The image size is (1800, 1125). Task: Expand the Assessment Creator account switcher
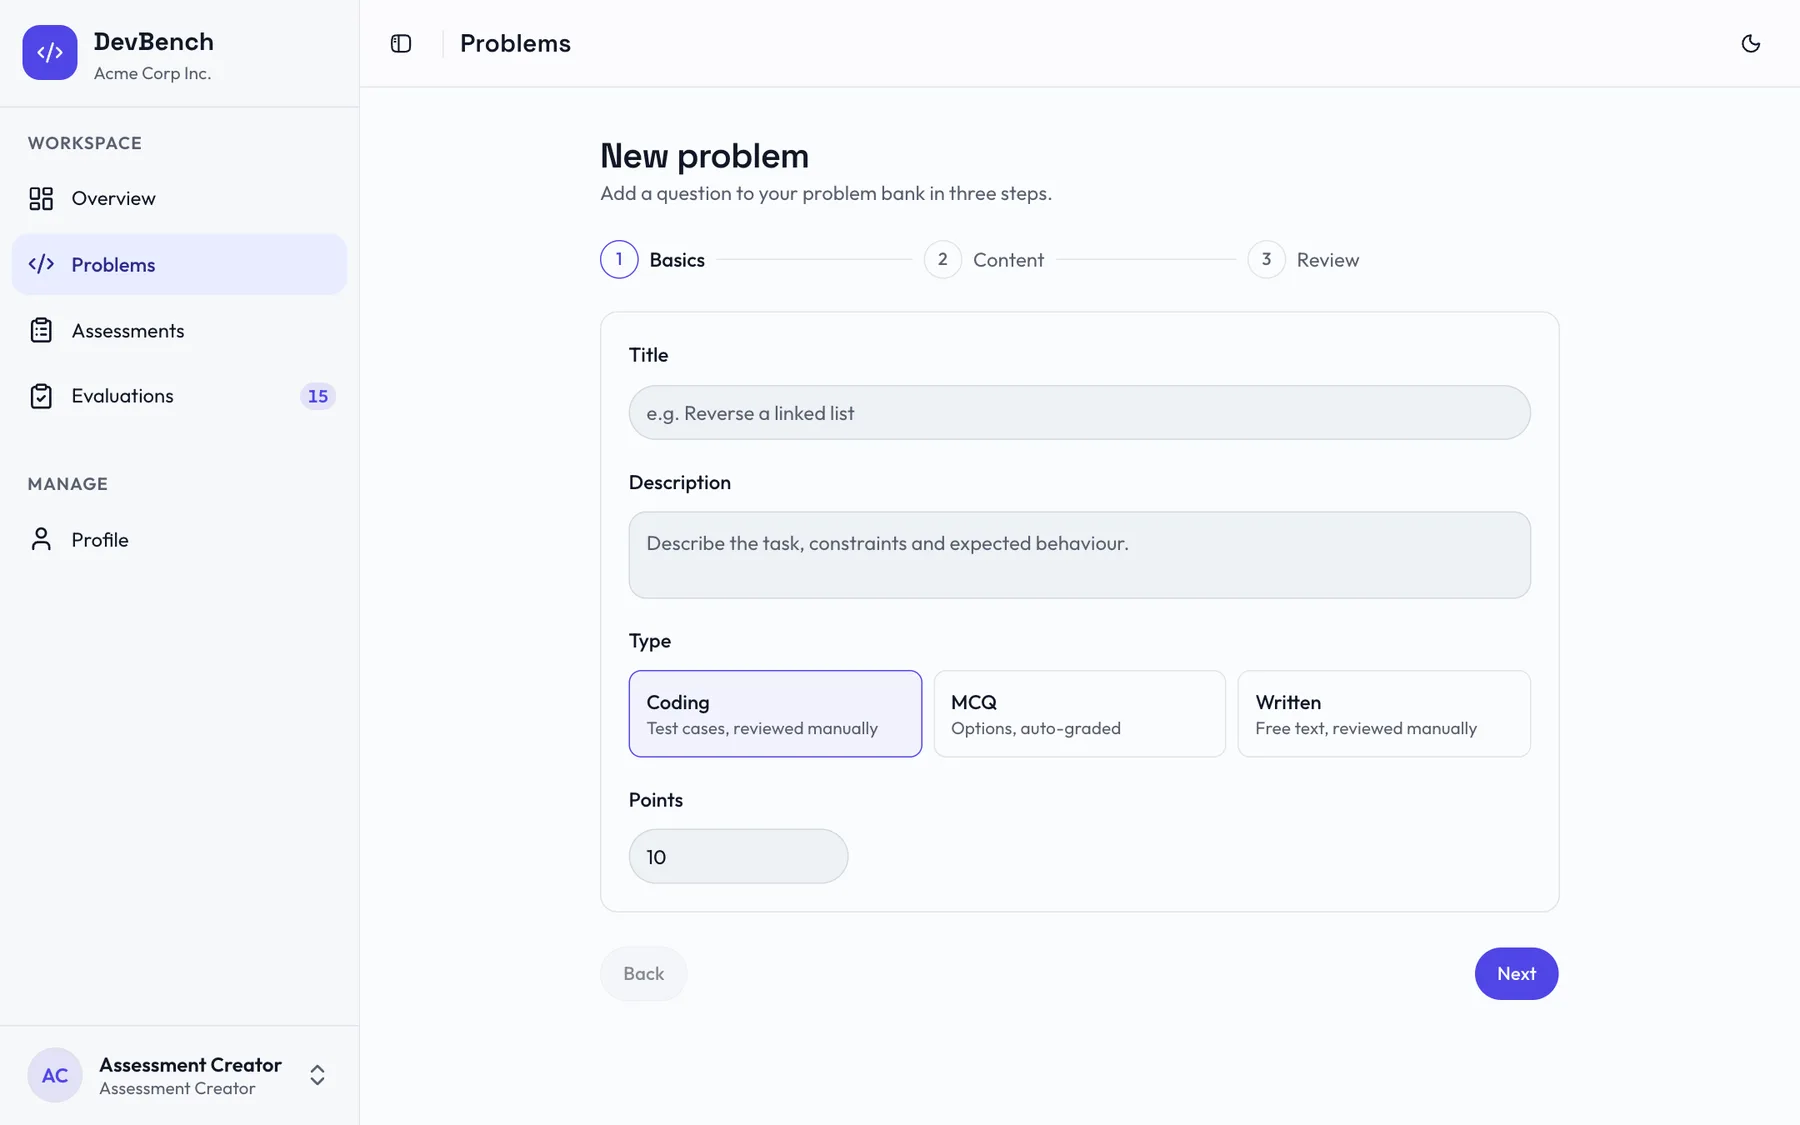pyautogui.click(x=317, y=1075)
